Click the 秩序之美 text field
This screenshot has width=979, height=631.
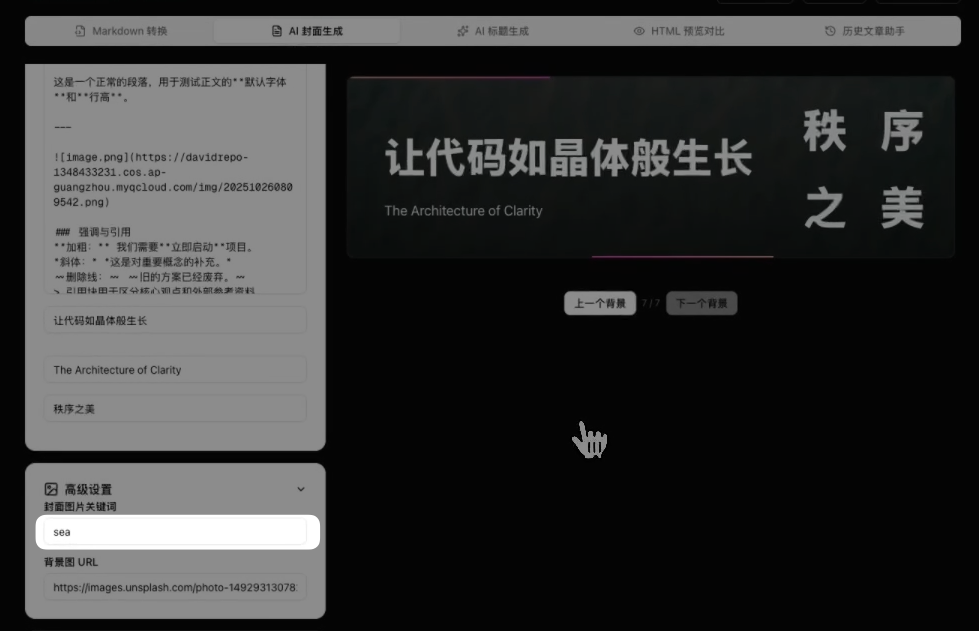pyautogui.click(x=175, y=409)
